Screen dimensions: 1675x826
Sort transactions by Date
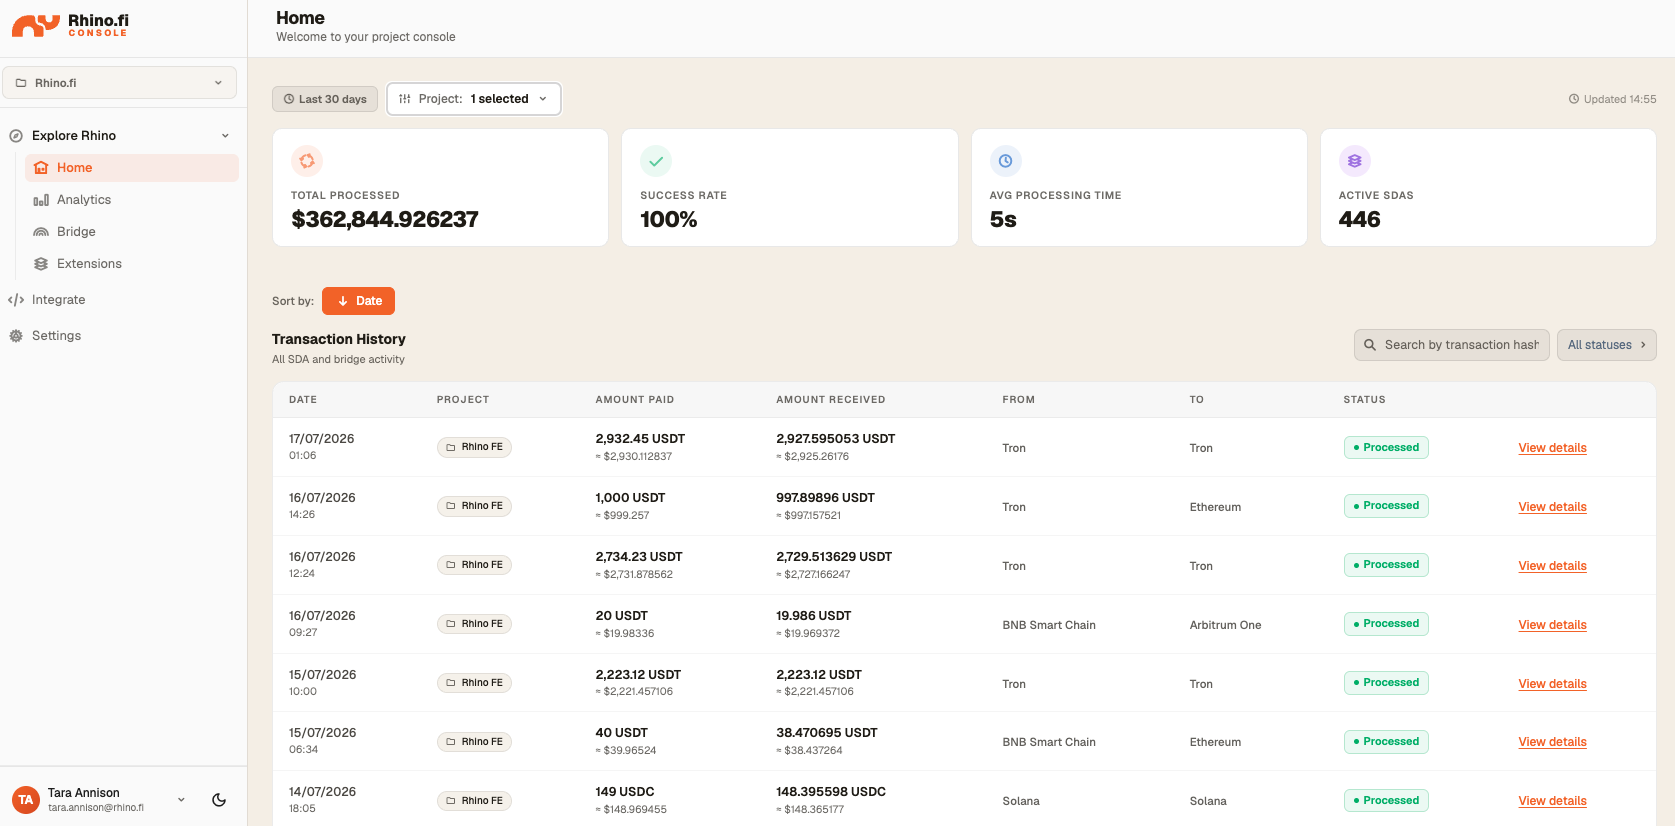[358, 301]
